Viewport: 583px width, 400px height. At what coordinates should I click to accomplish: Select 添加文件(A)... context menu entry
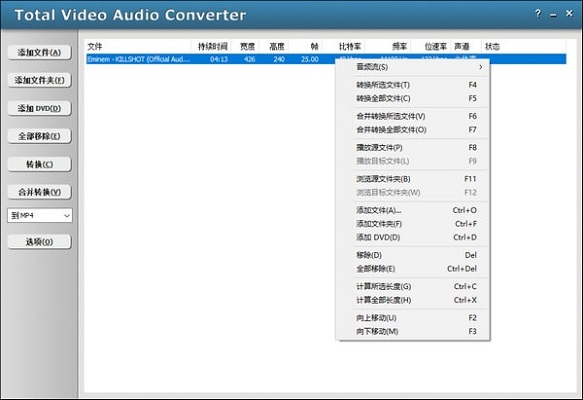(x=413, y=210)
